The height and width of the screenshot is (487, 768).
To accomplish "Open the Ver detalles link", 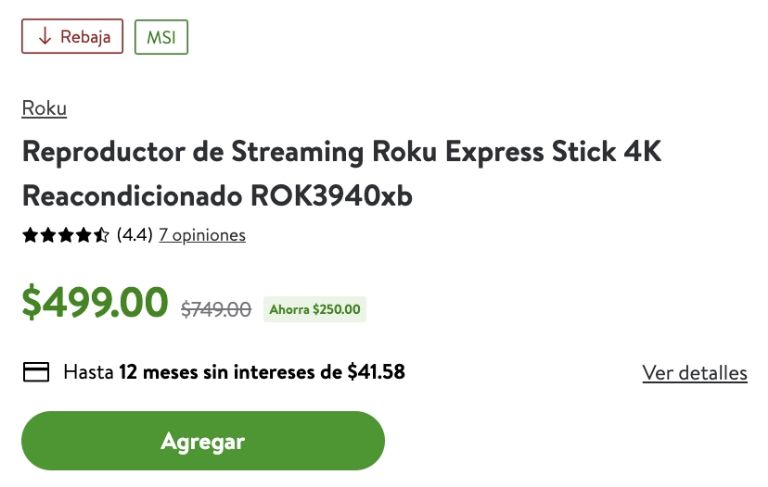I will (694, 373).
